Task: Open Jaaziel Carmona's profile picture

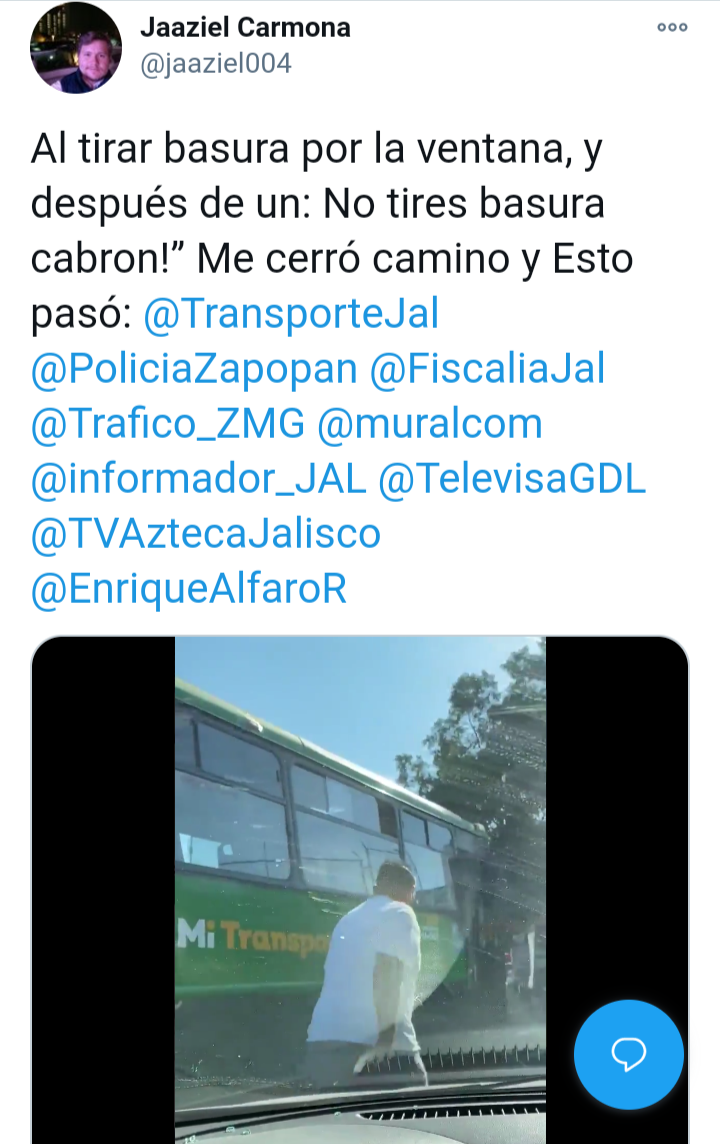Action: click(x=76, y=47)
